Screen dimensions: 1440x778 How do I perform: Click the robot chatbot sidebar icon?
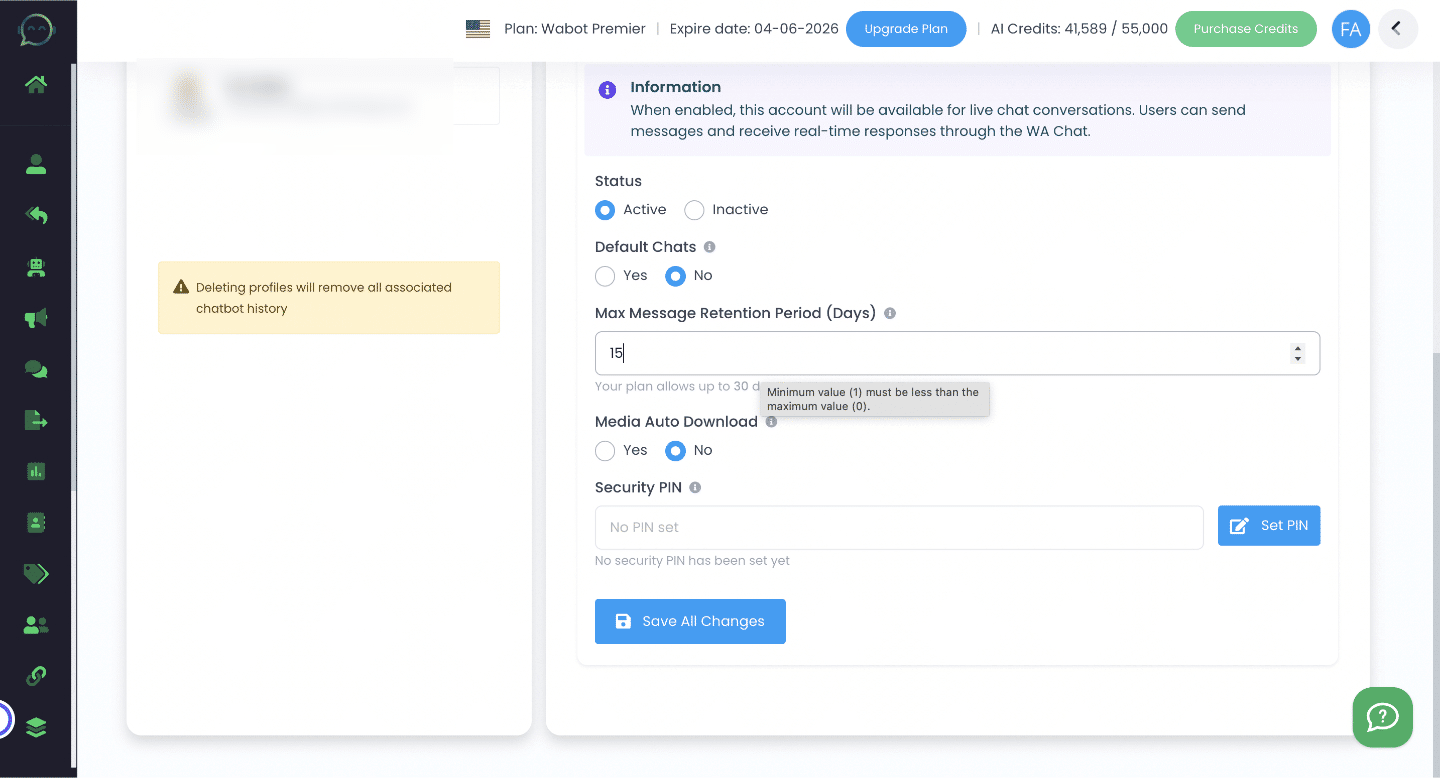click(36, 267)
